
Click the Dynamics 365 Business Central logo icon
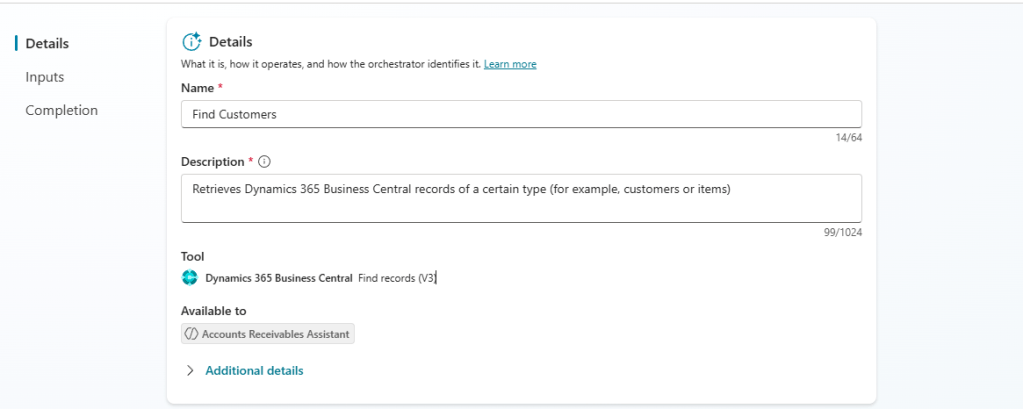(190, 278)
